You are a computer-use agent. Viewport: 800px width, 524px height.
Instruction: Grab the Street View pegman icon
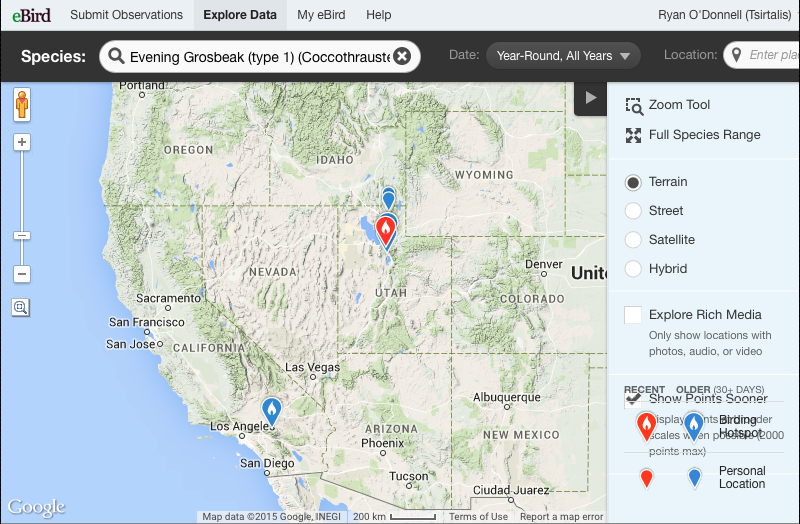click(x=22, y=105)
